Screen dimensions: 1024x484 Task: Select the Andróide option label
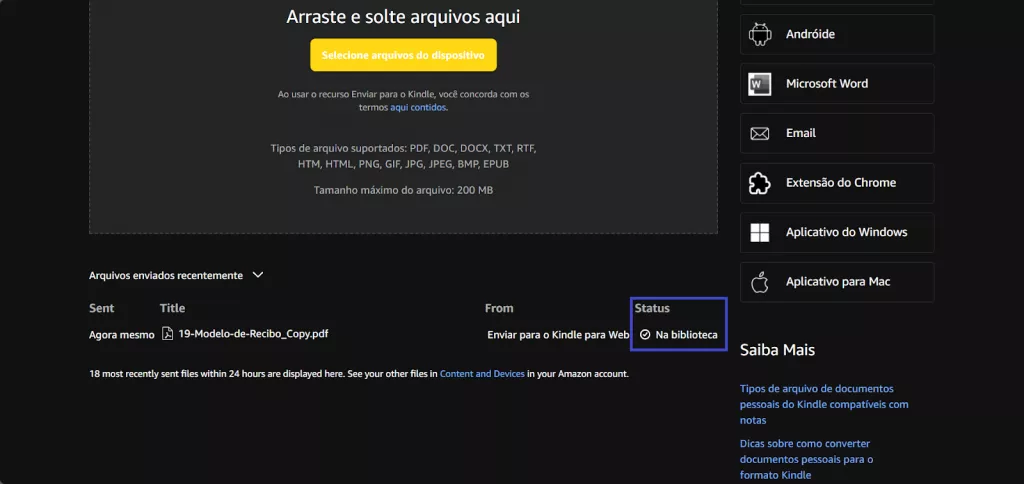(x=810, y=34)
